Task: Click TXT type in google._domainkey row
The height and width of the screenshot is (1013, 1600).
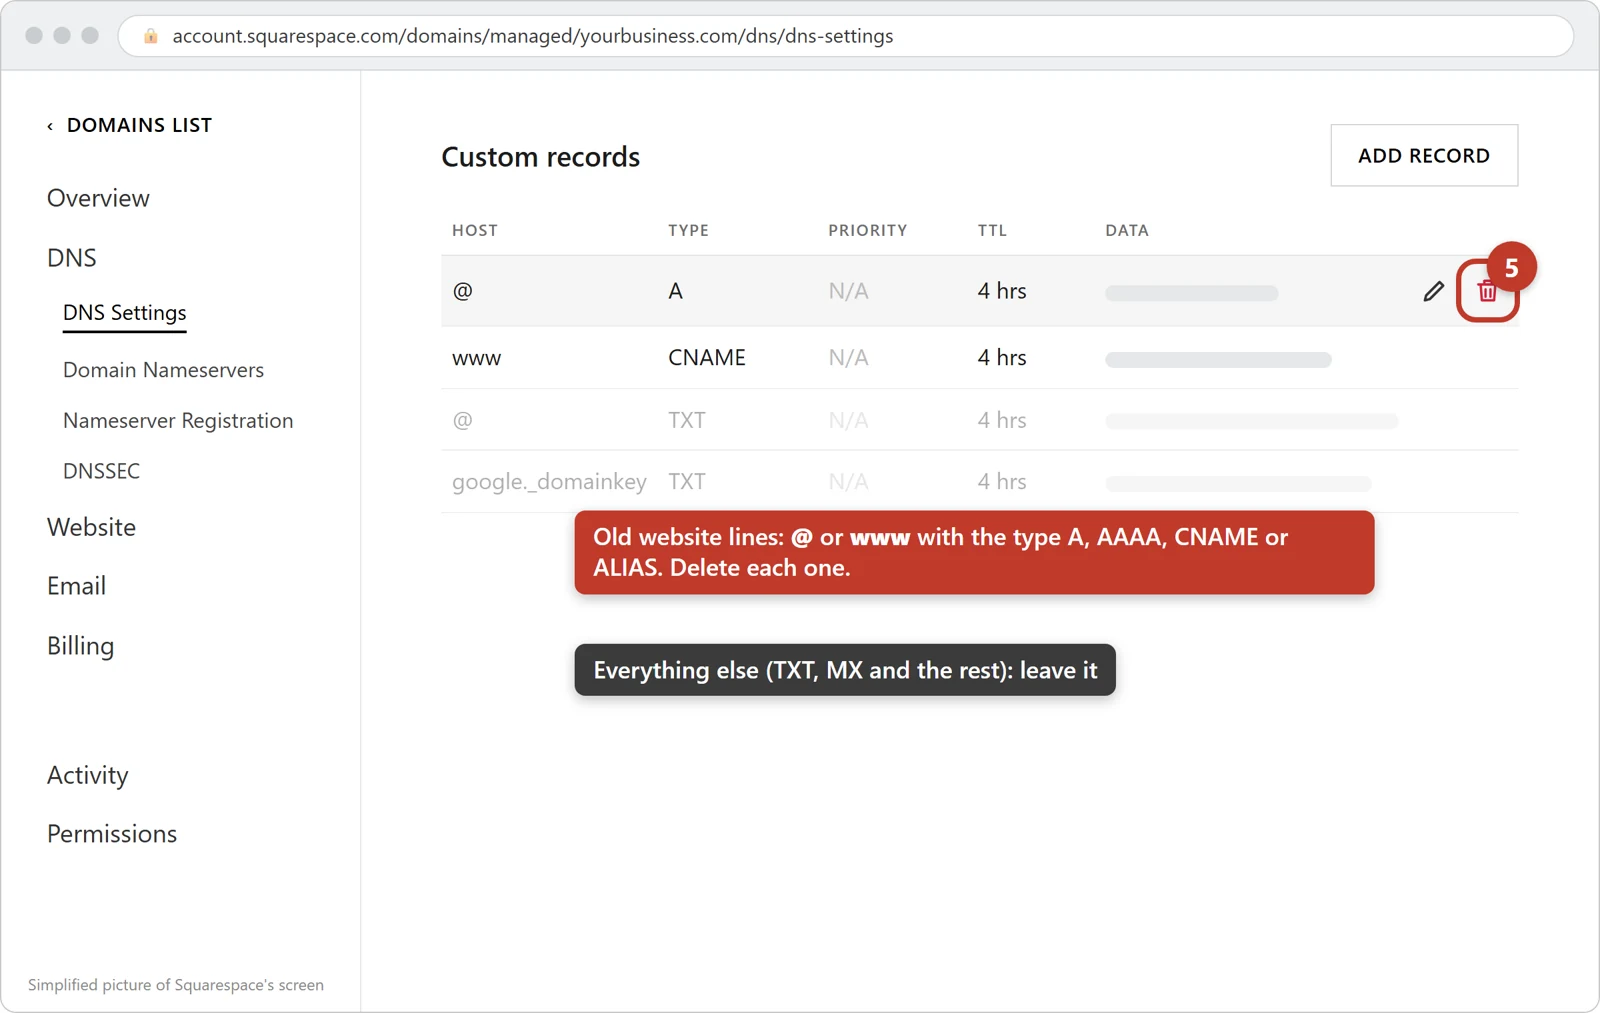Action: (x=687, y=482)
